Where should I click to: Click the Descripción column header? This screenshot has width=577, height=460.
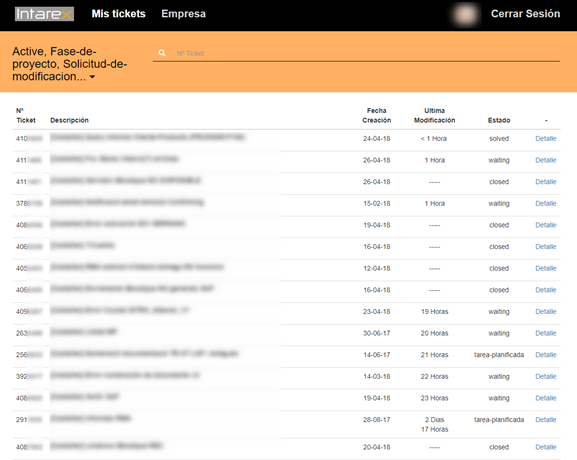tap(70, 120)
